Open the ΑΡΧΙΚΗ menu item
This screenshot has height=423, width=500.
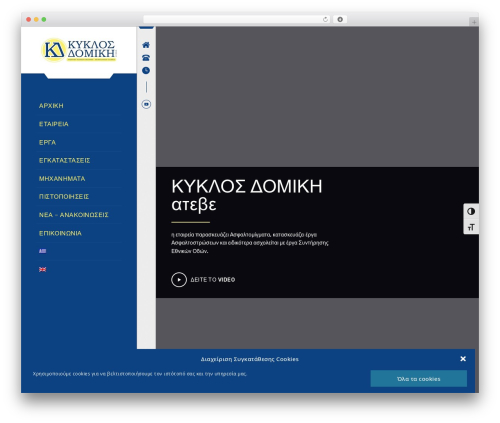[x=51, y=106]
